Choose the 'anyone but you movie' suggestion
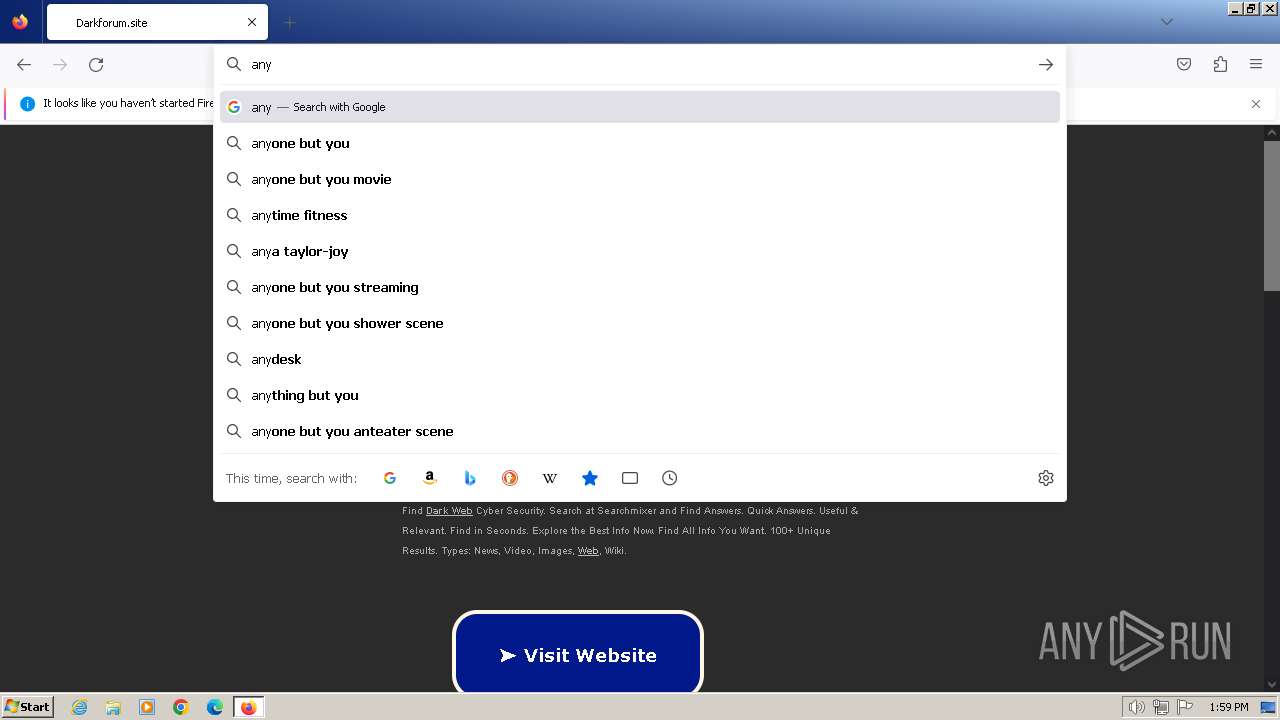1280x720 pixels. (640, 179)
